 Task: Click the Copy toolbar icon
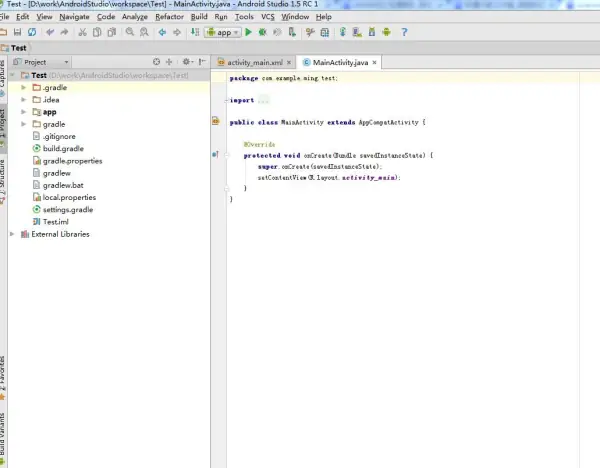click(97, 32)
